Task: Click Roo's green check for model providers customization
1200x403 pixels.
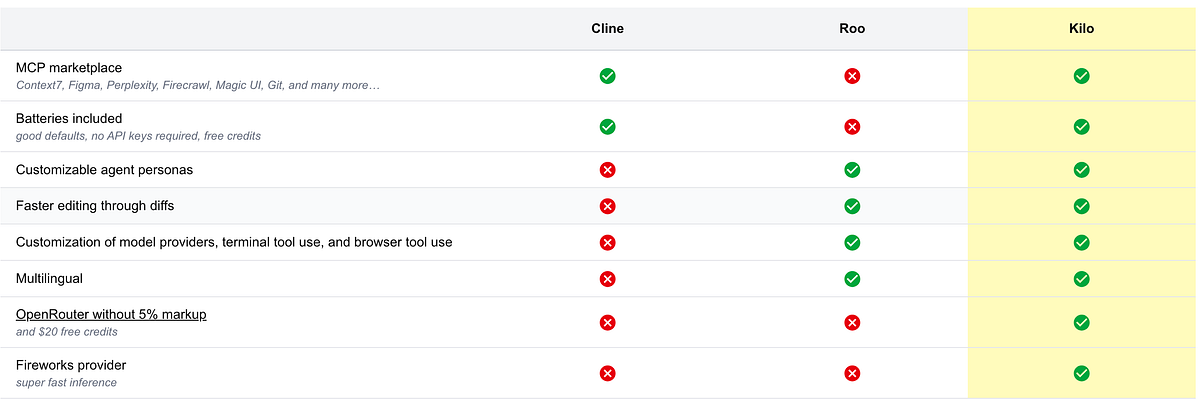Action: pyautogui.click(x=852, y=242)
